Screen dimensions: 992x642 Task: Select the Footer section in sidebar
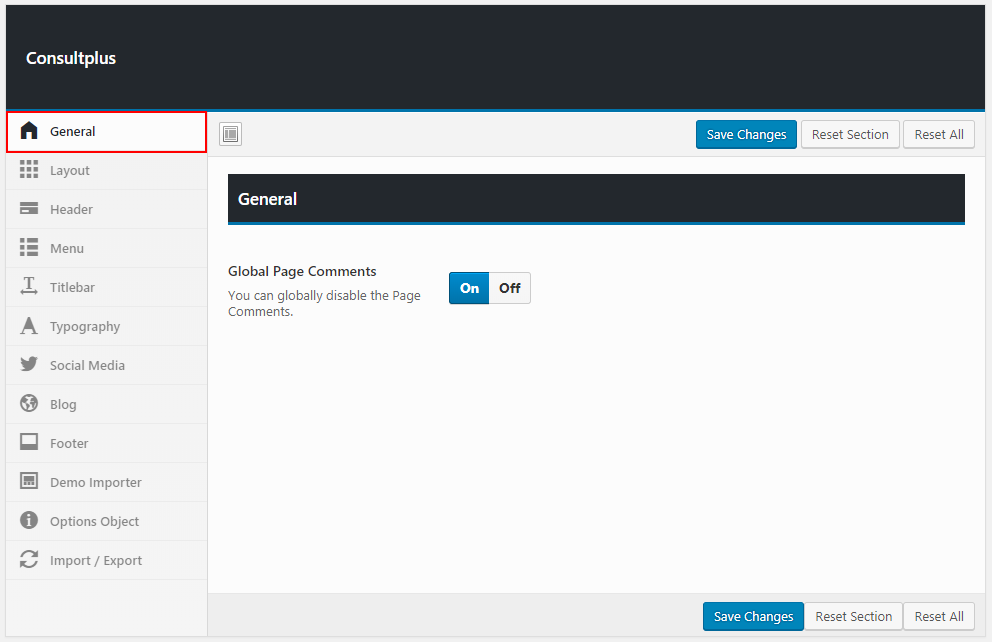(69, 443)
